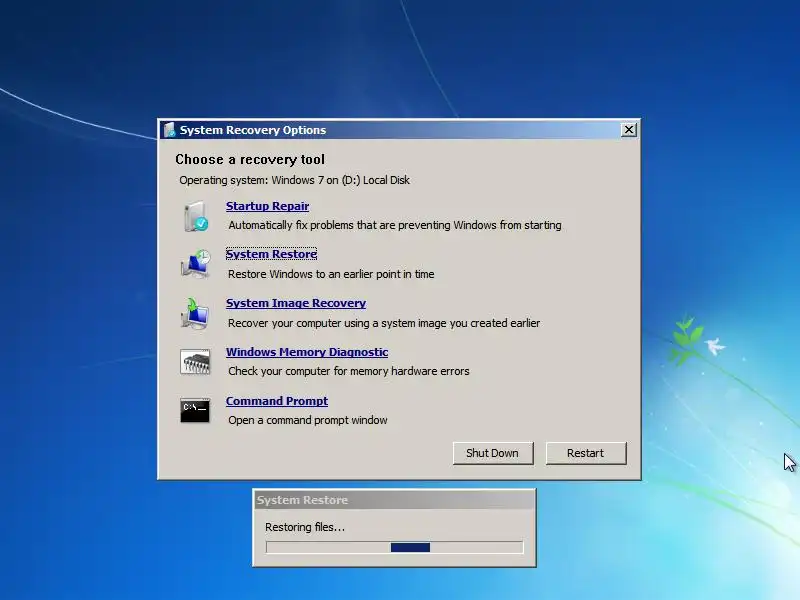Click the Shut Down button
The height and width of the screenshot is (600, 800).
[x=493, y=453]
